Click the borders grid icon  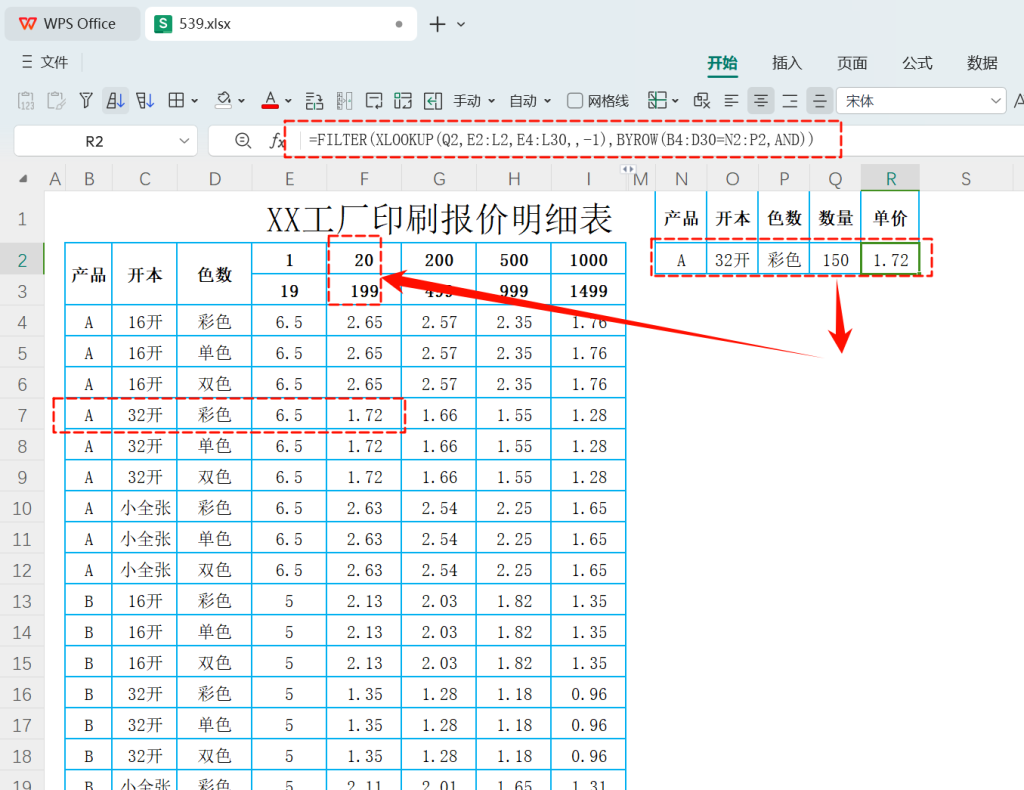click(x=176, y=101)
